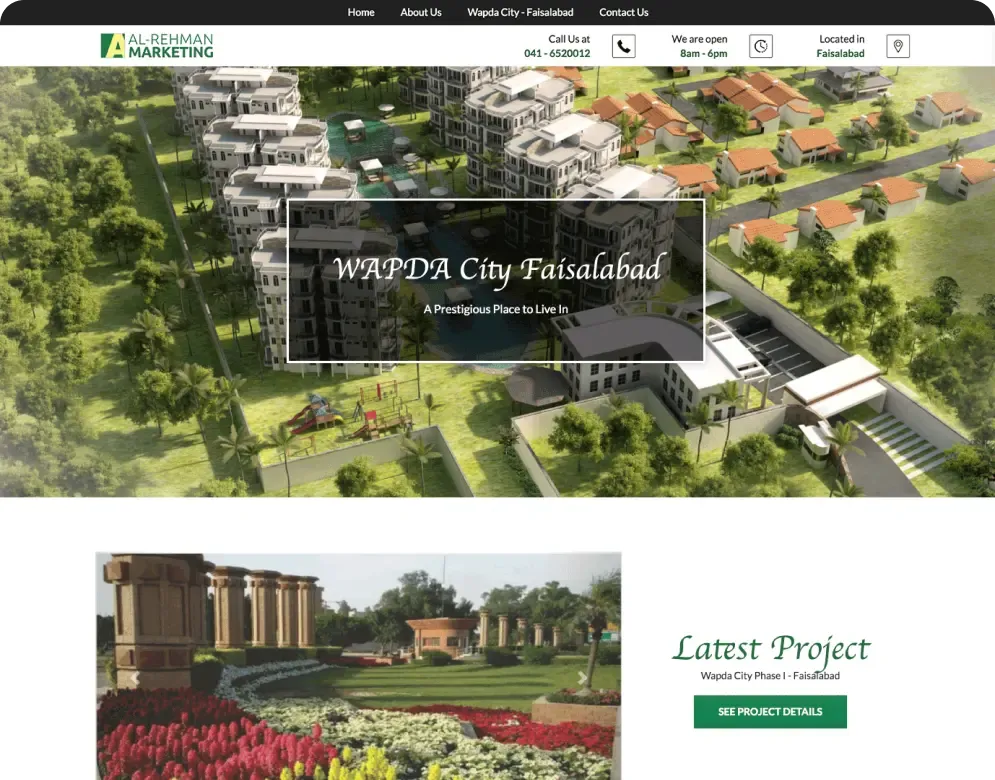
Task: Click the 8am - 6pm hours text
Action: (704, 53)
